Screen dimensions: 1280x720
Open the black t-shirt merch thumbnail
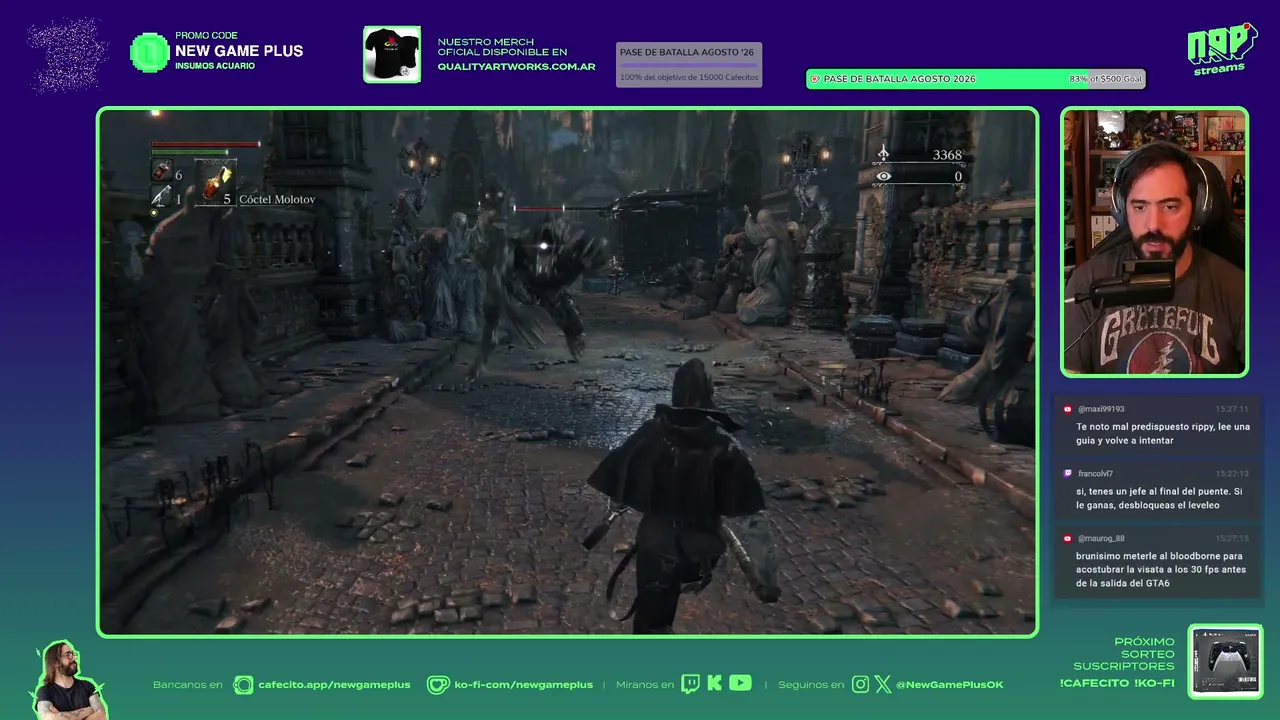click(x=392, y=54)
